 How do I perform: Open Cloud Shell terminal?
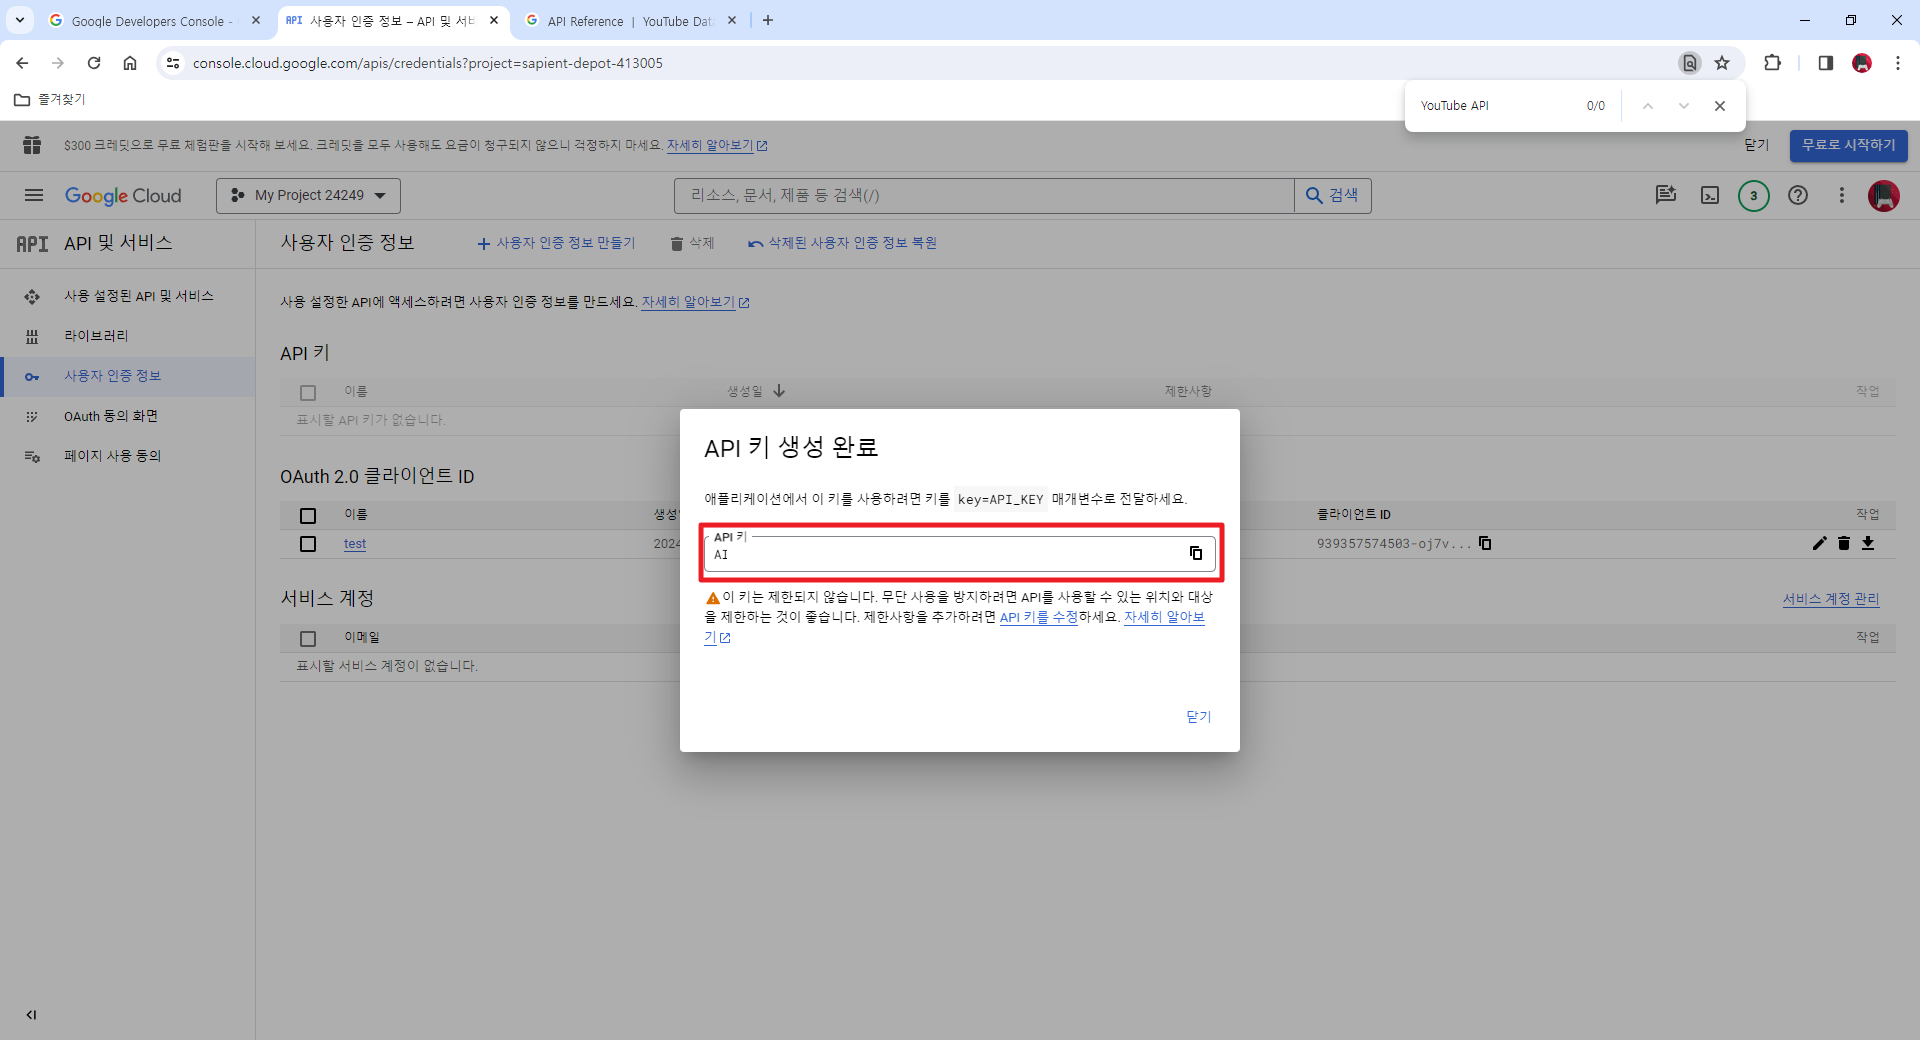pyautogui.click(x=1709, y=196)
